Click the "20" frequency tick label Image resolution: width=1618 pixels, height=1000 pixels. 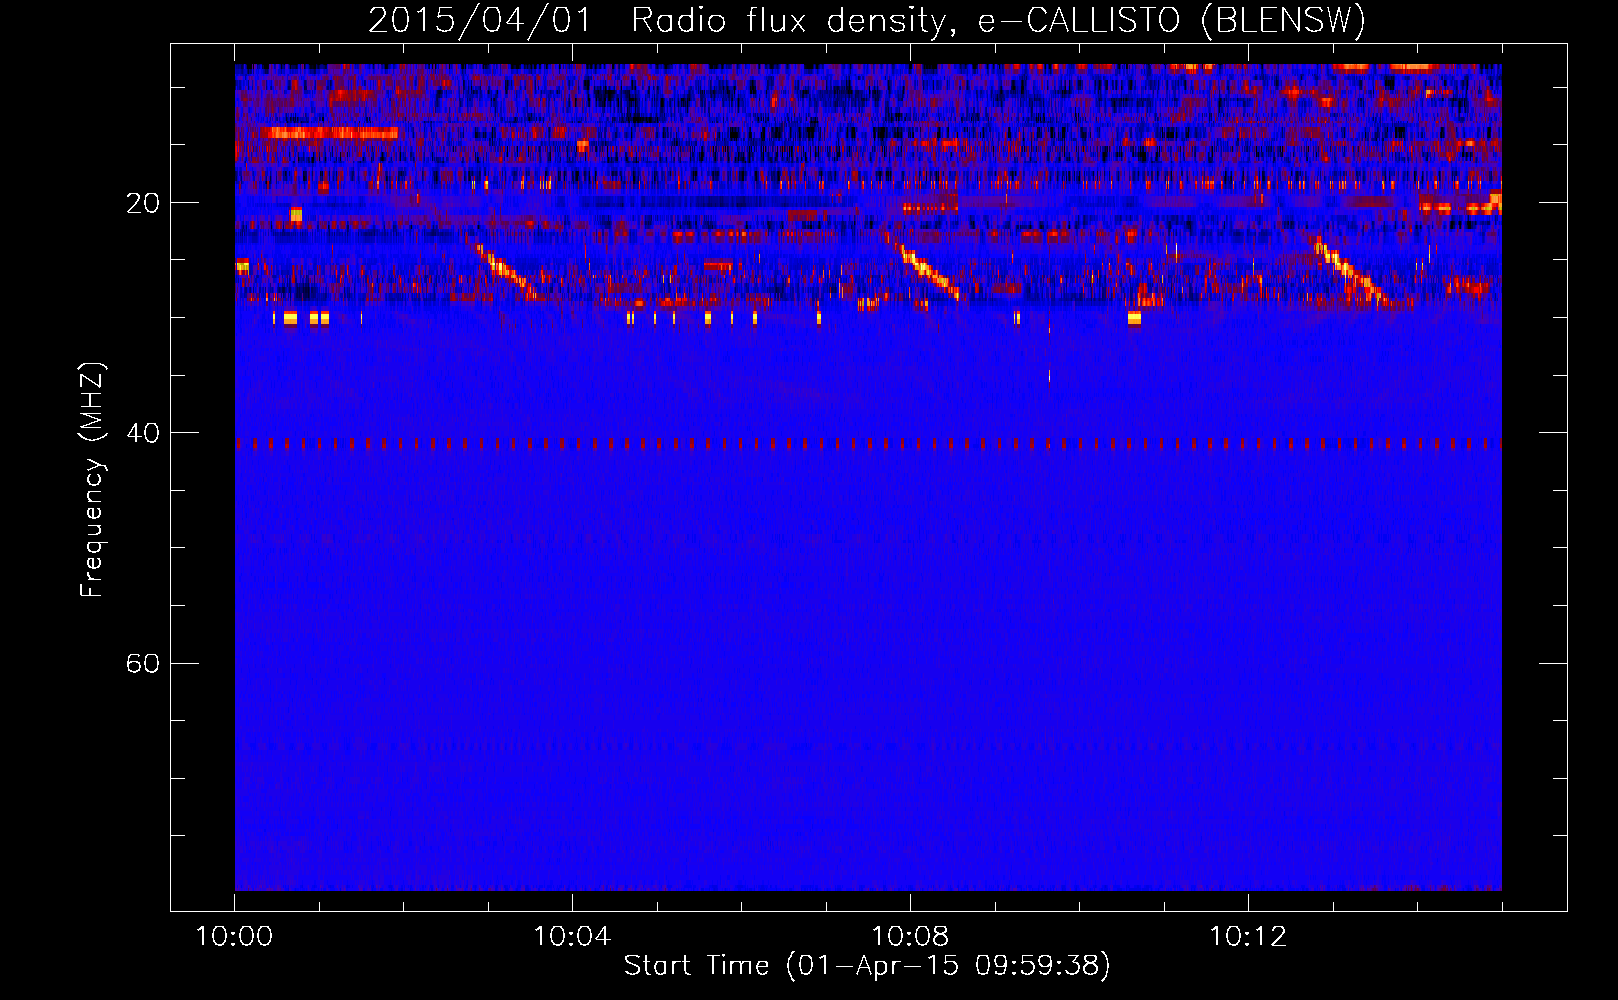tap(143, 203)
